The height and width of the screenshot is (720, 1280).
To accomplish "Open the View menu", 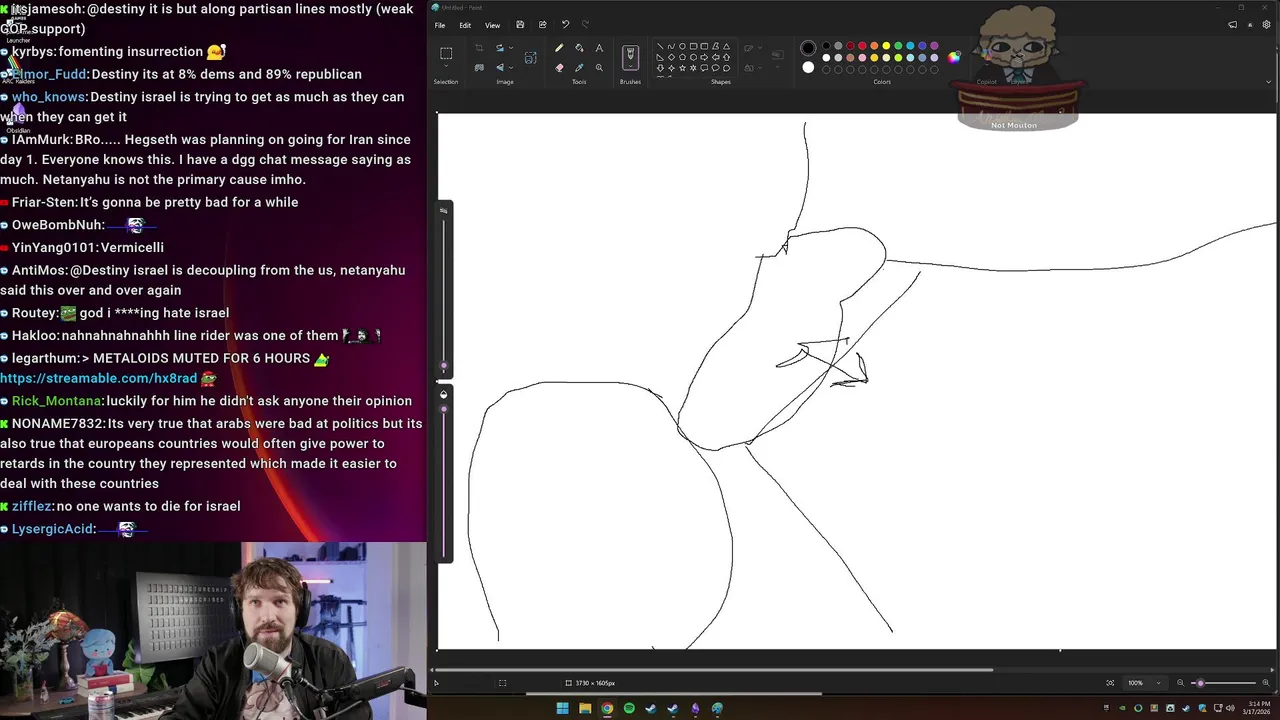I will [493, 25].
